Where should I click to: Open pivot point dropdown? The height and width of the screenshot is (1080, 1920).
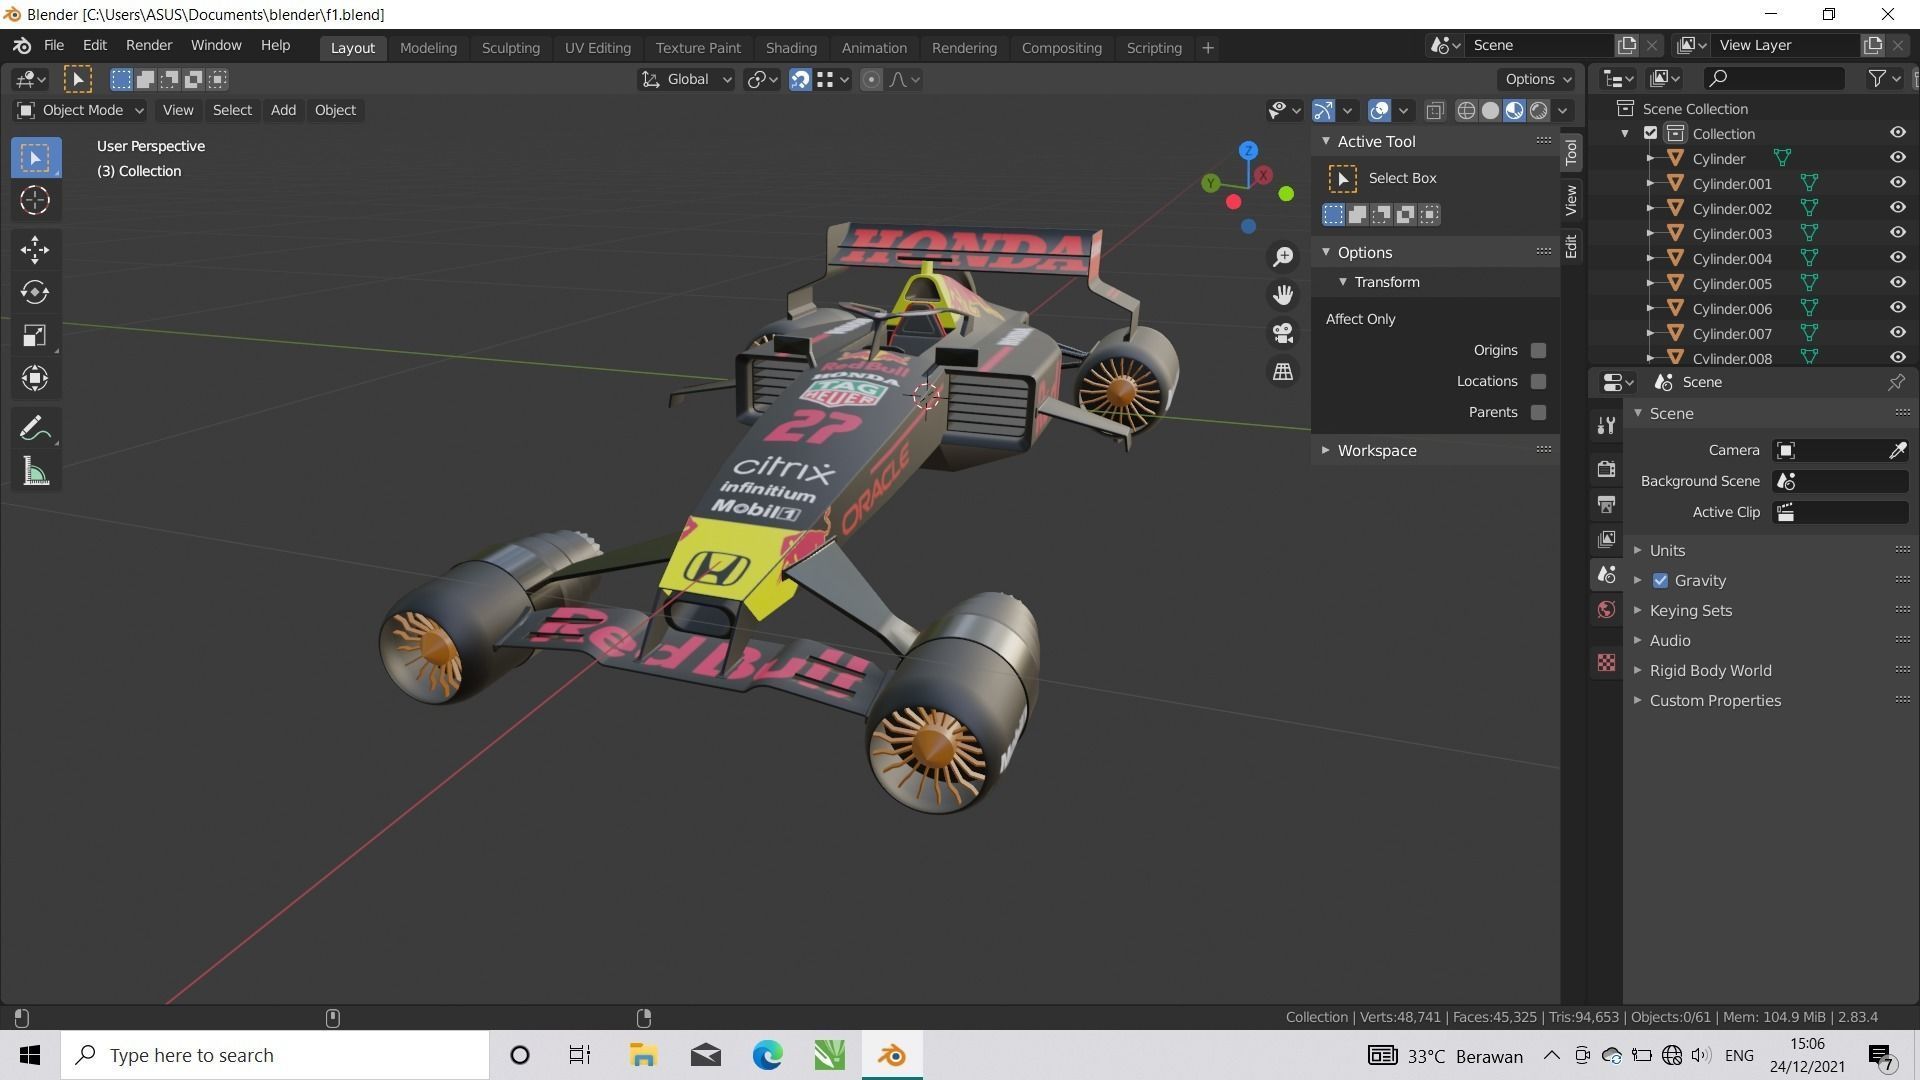(762, 80)
